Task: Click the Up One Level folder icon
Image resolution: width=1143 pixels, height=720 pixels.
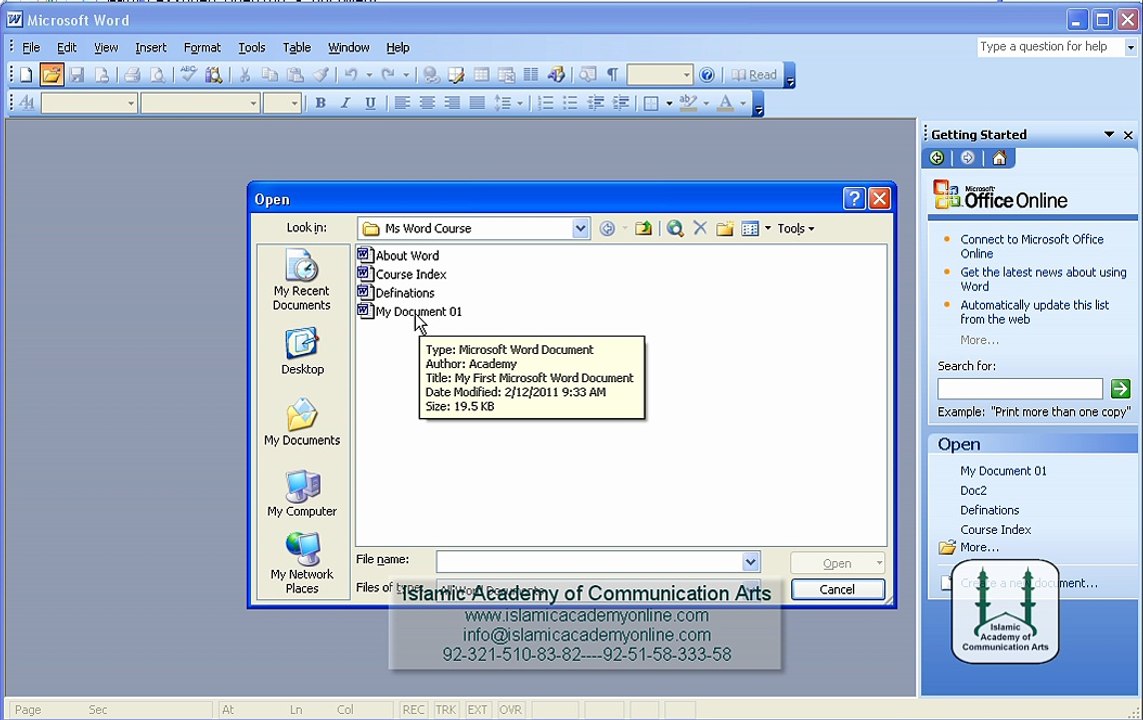Action: 643,228
